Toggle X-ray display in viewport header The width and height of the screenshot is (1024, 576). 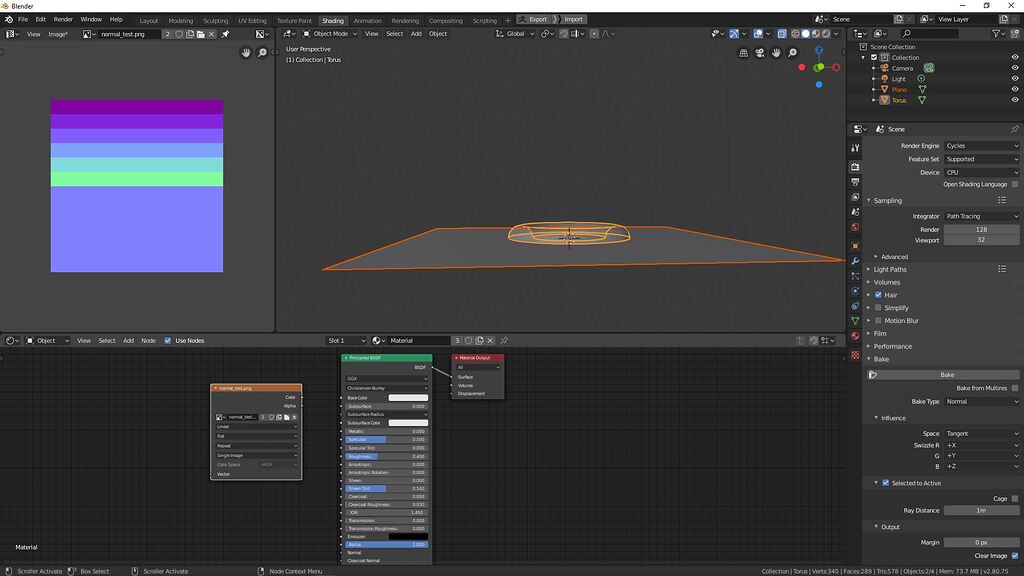point(782,34)
